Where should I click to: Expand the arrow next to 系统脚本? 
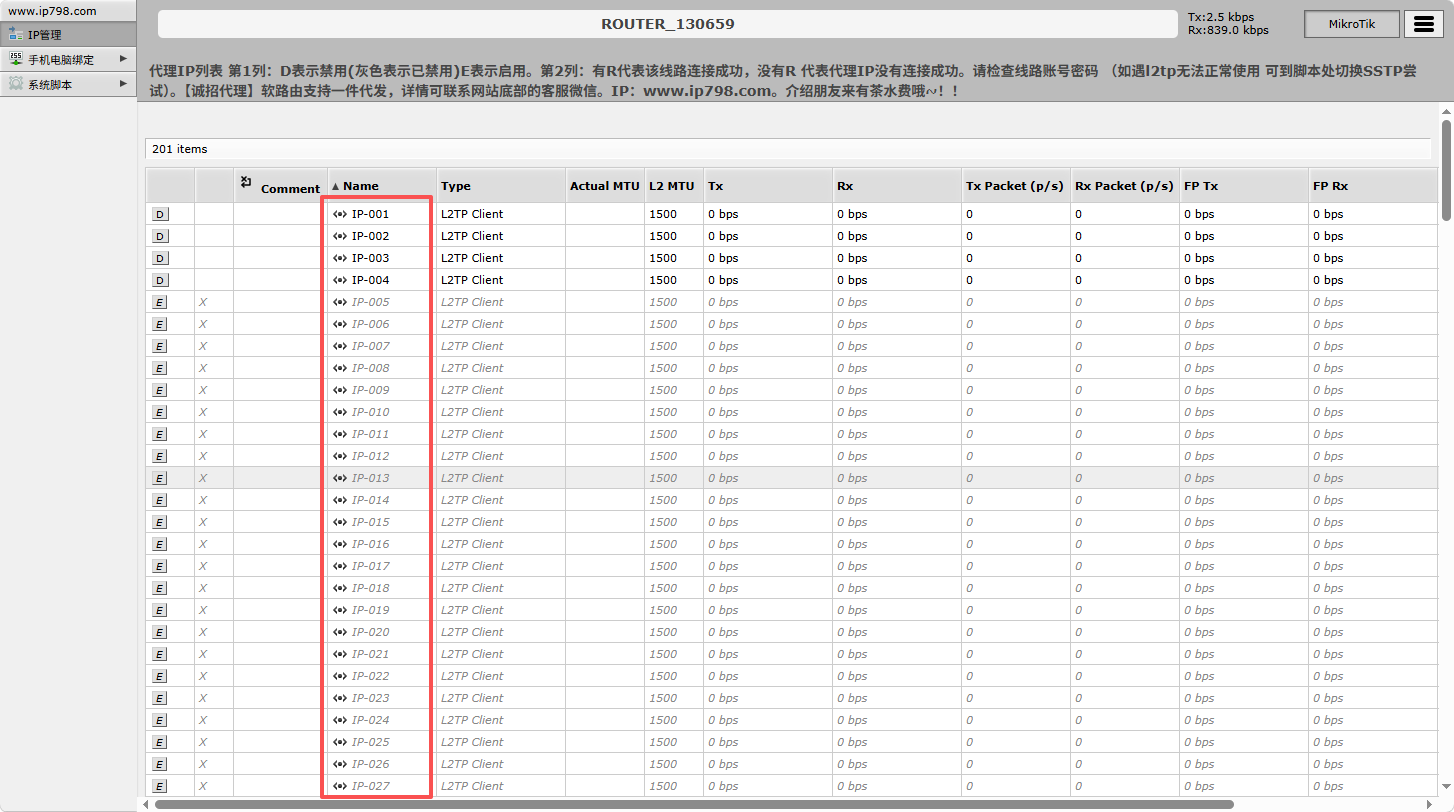(x=123, y=84)
